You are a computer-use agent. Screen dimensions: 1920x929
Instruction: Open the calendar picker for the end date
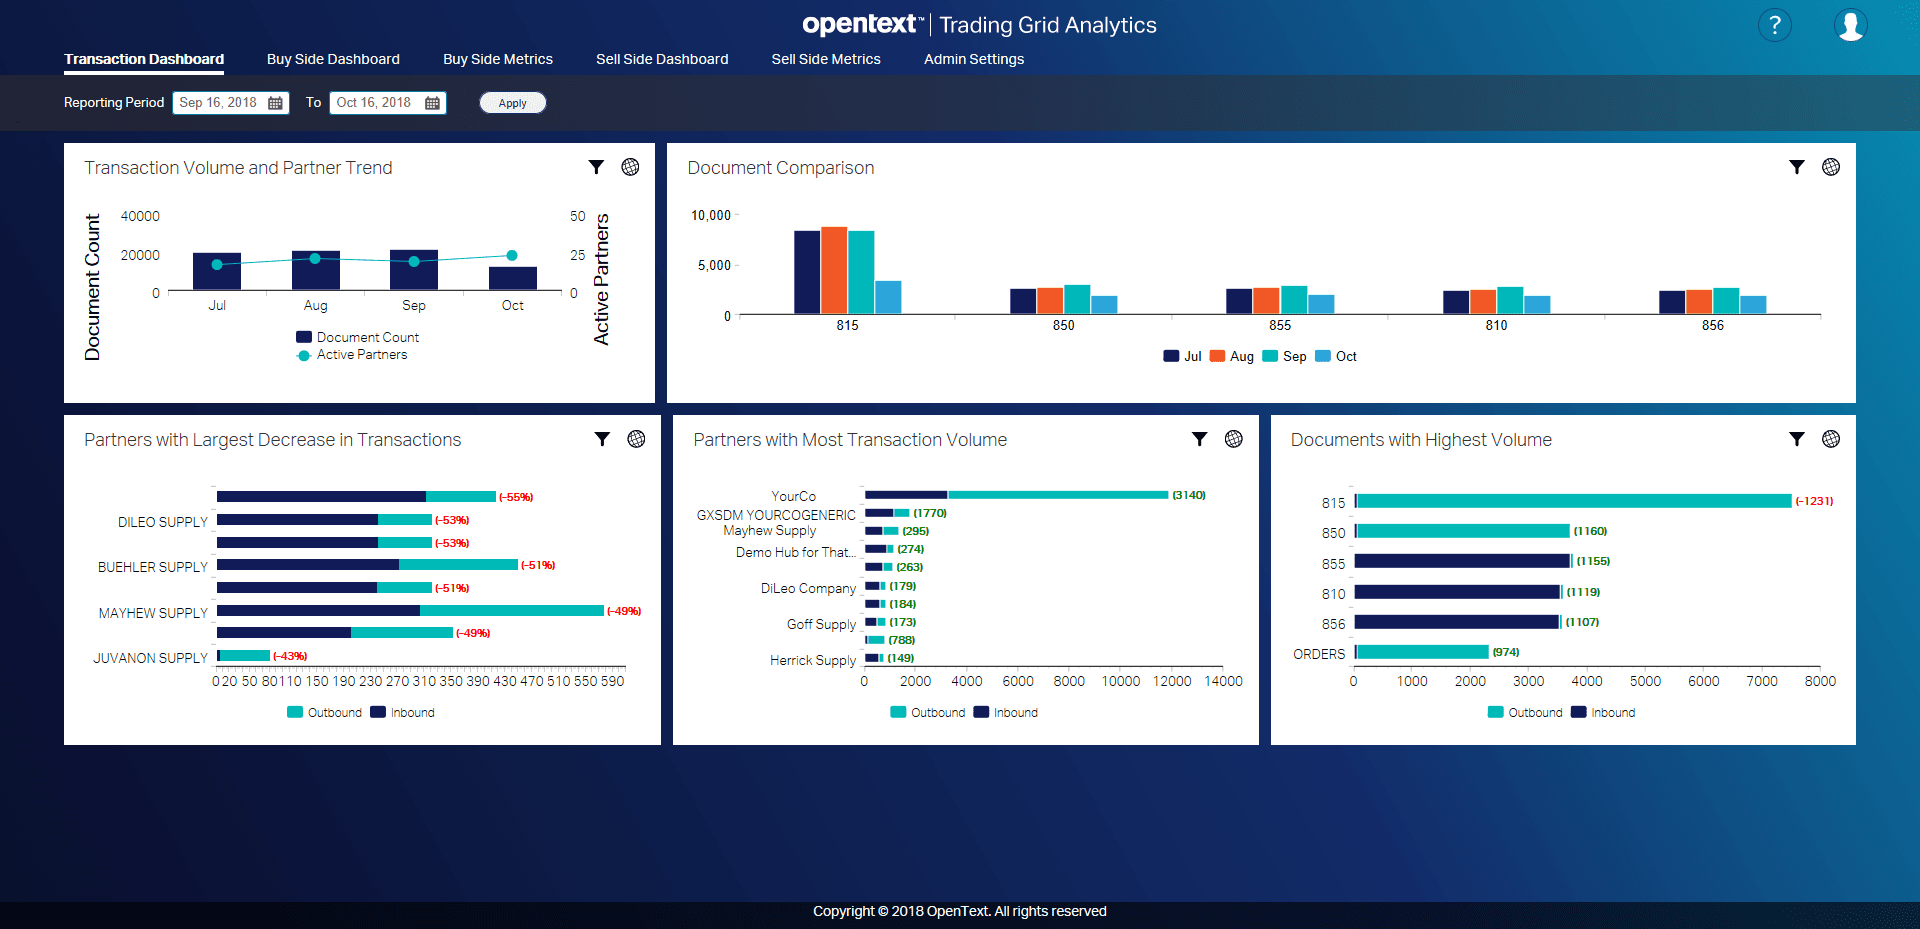point(432,102)
